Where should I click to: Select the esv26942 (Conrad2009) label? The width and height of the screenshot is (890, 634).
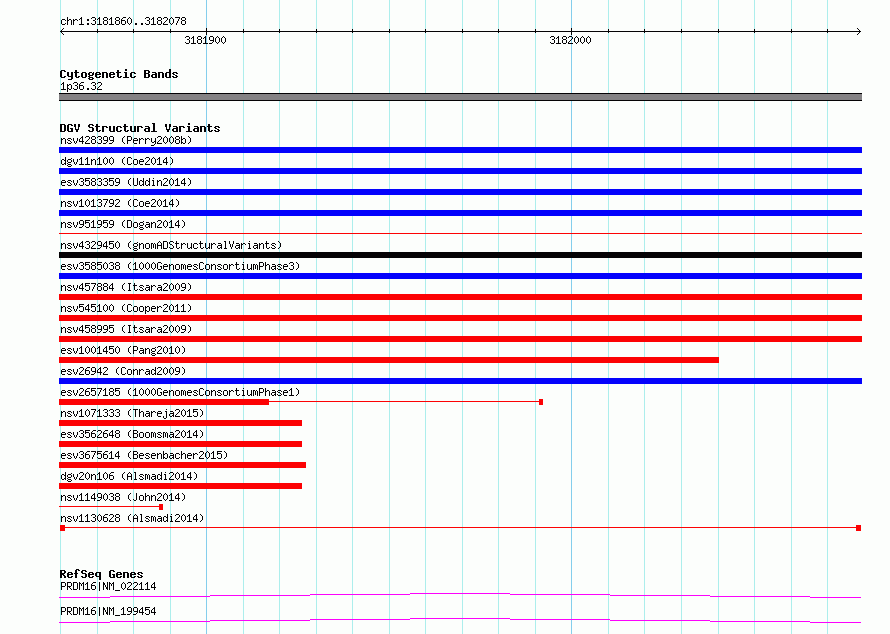(x=123, y=371)
